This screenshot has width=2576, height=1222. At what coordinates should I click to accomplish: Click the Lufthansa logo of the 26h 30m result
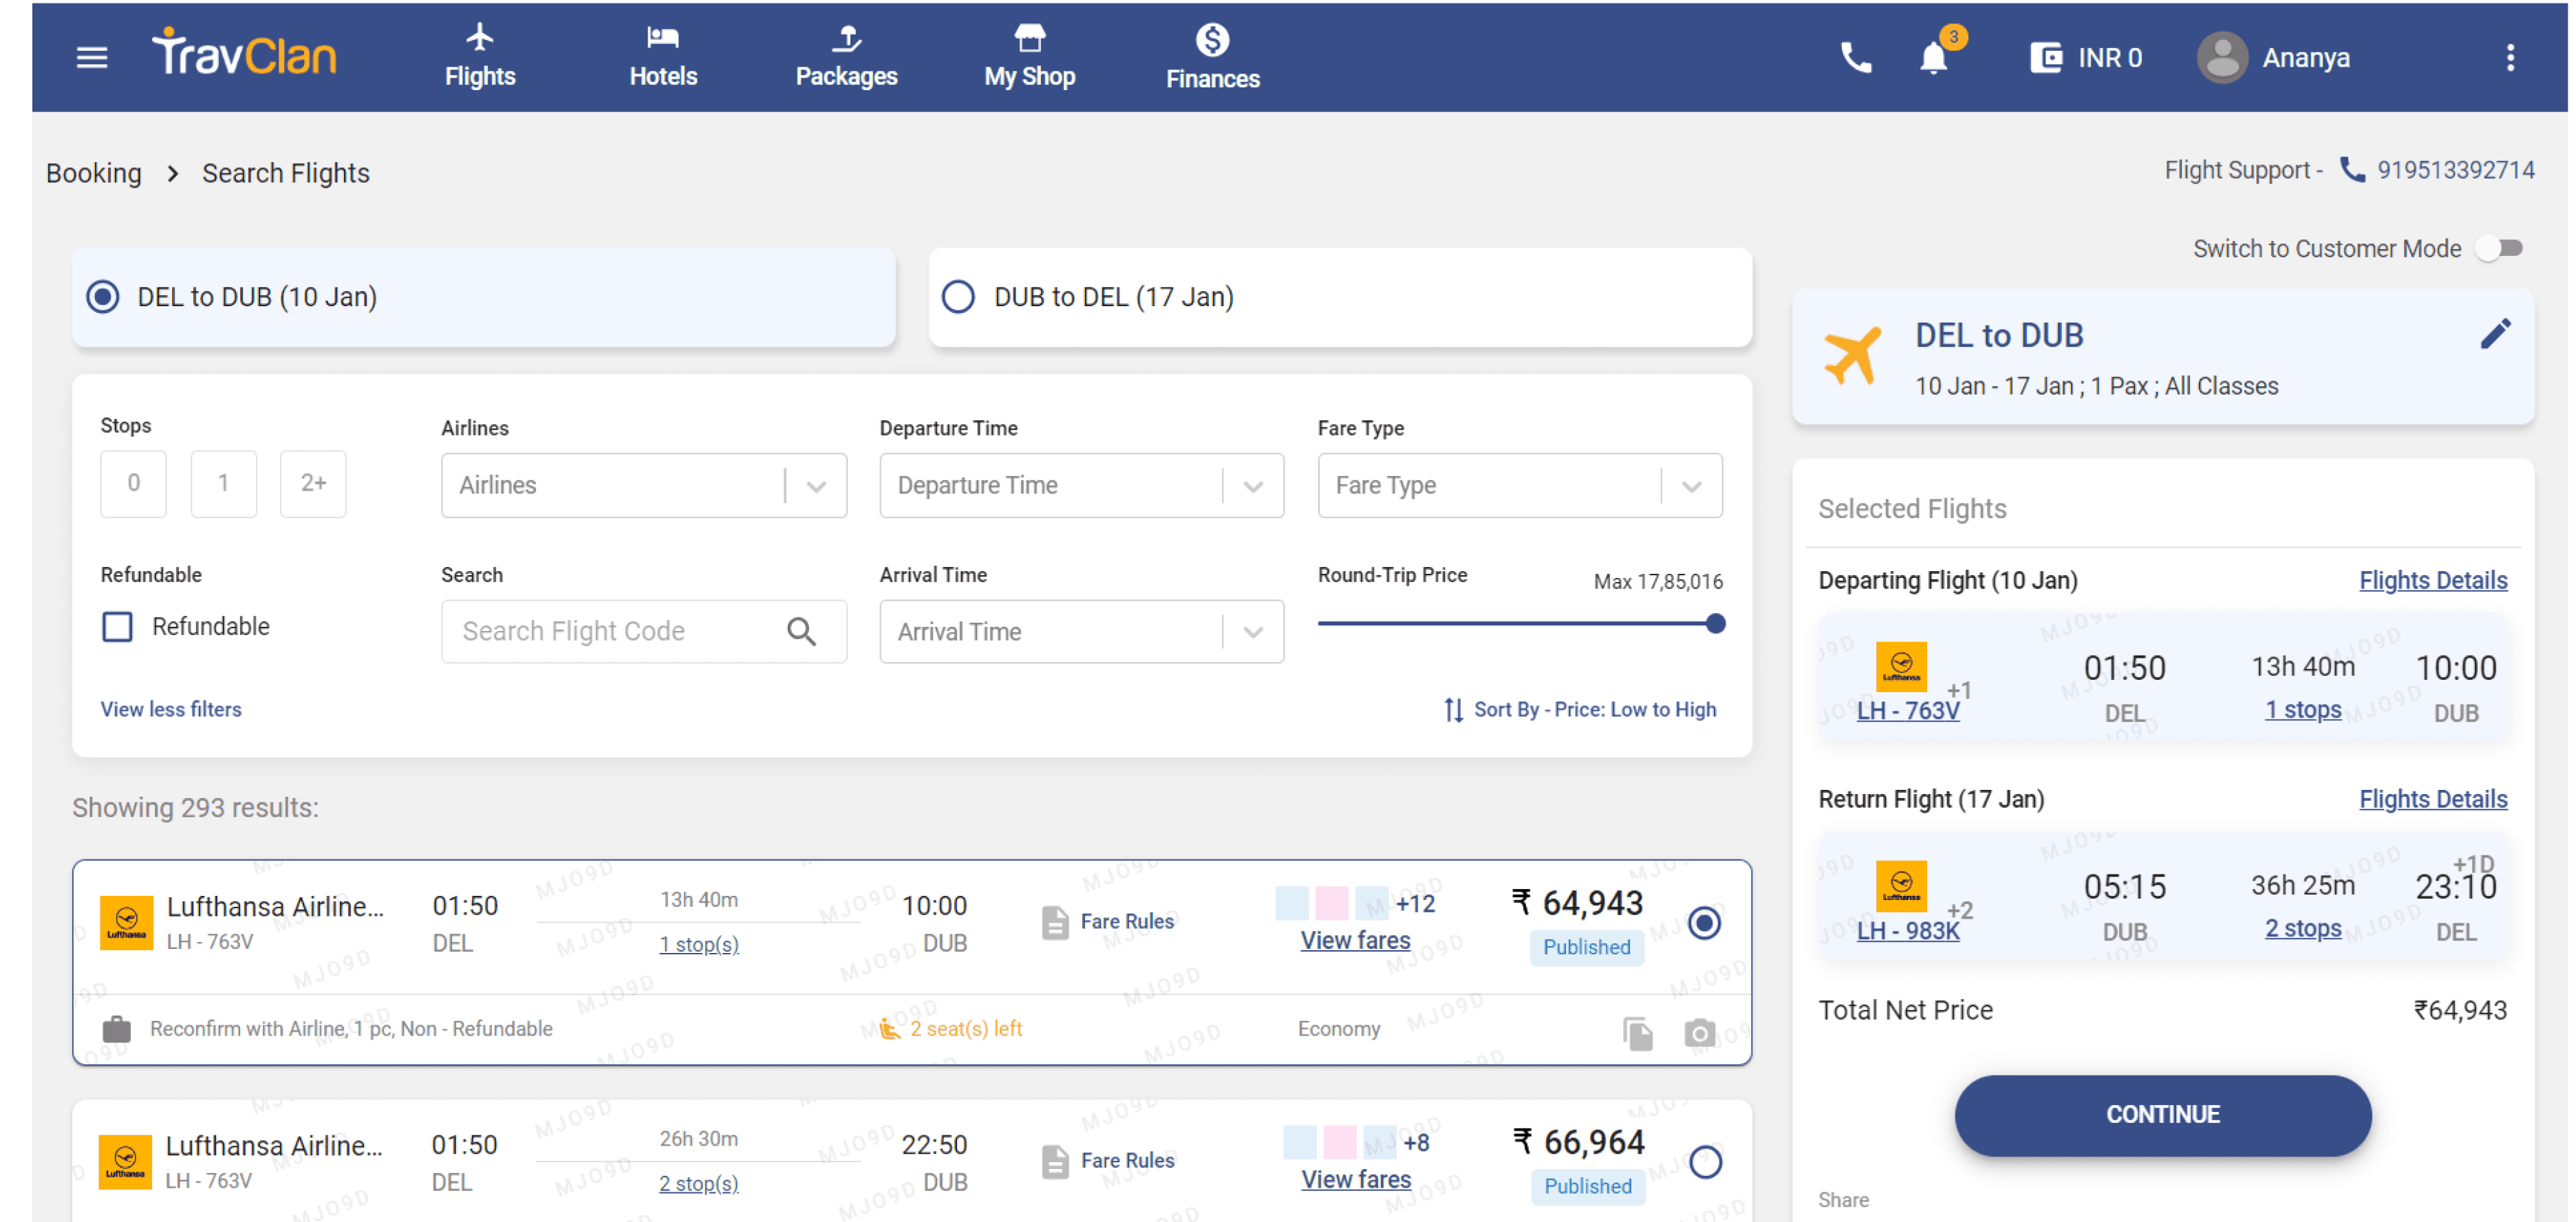pos(125,1161)
